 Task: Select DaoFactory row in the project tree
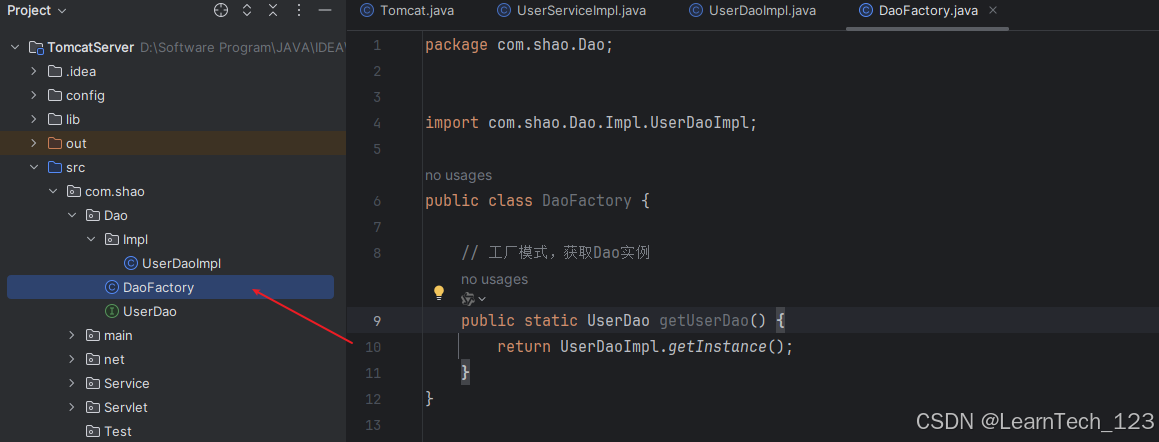coord(171,288)
